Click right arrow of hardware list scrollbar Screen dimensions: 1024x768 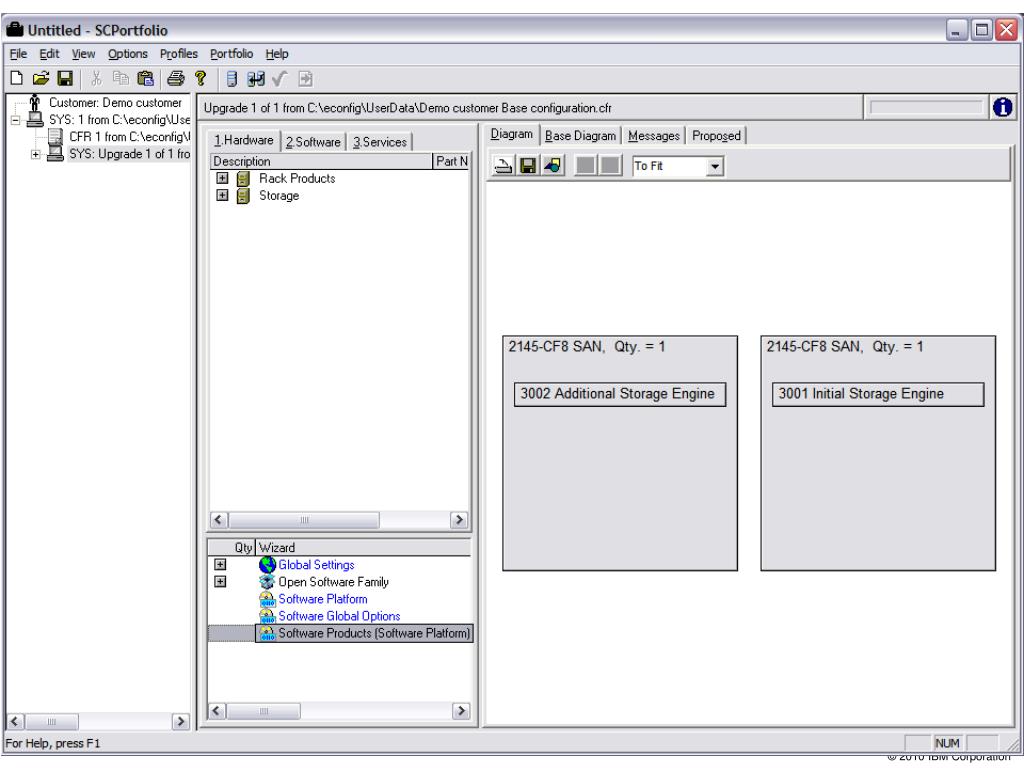[459, 520]
